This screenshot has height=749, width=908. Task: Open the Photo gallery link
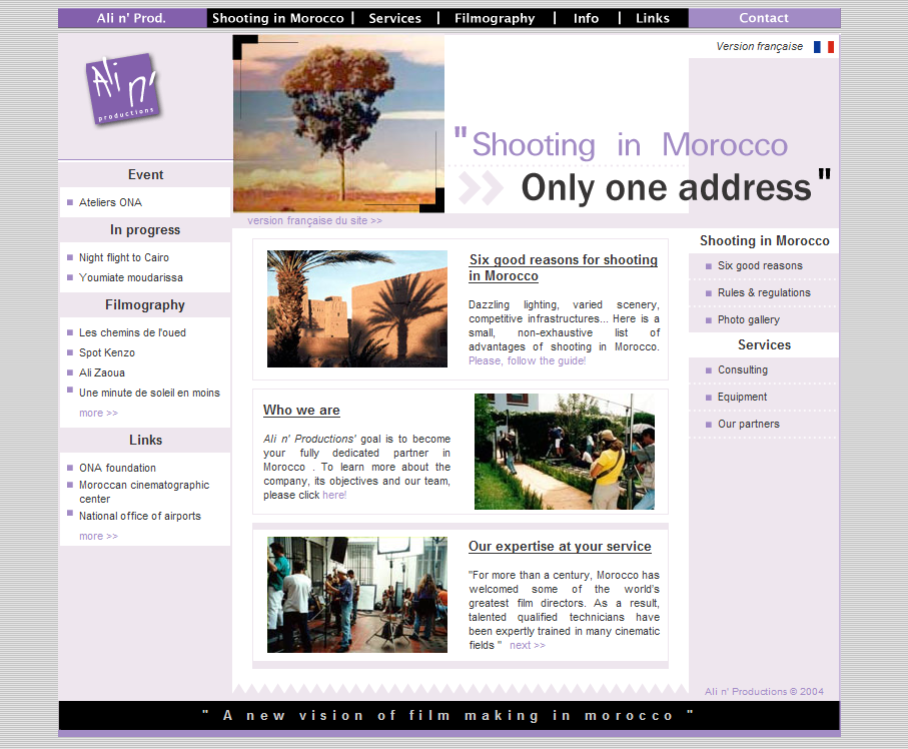748,320
